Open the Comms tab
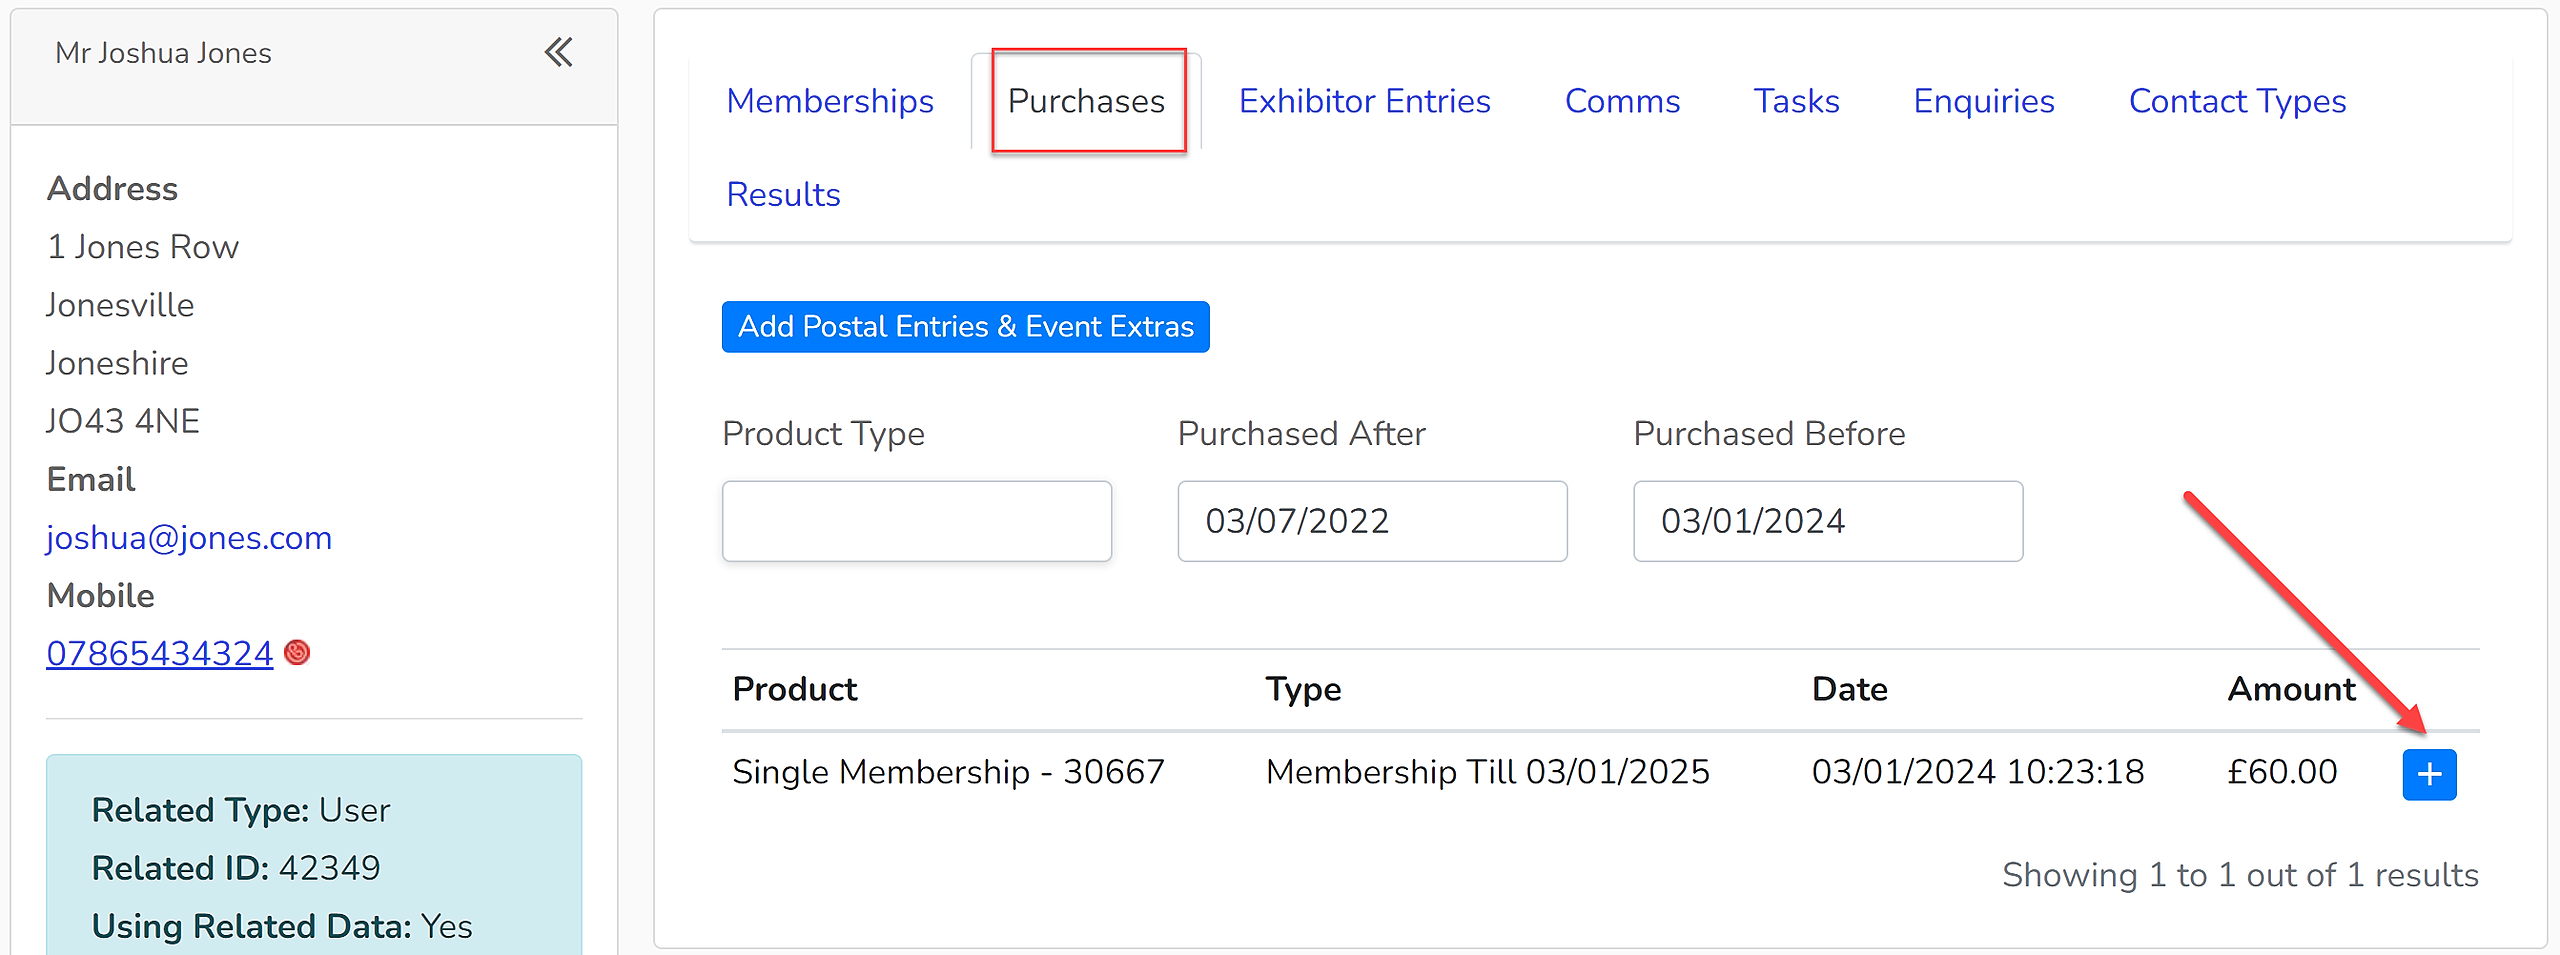The image size is (2560, 955). 1622,101
